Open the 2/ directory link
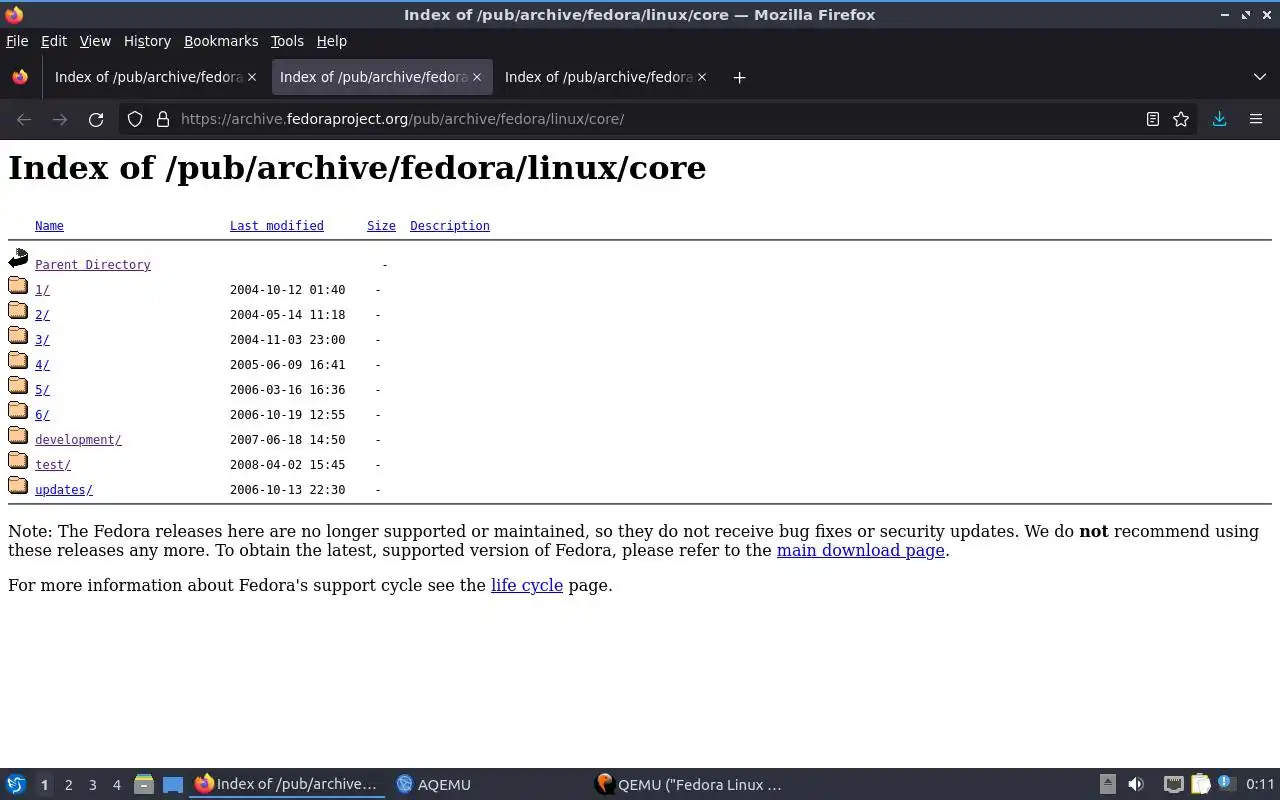Screen dimensions: 1280x800 tap(42, 315)
